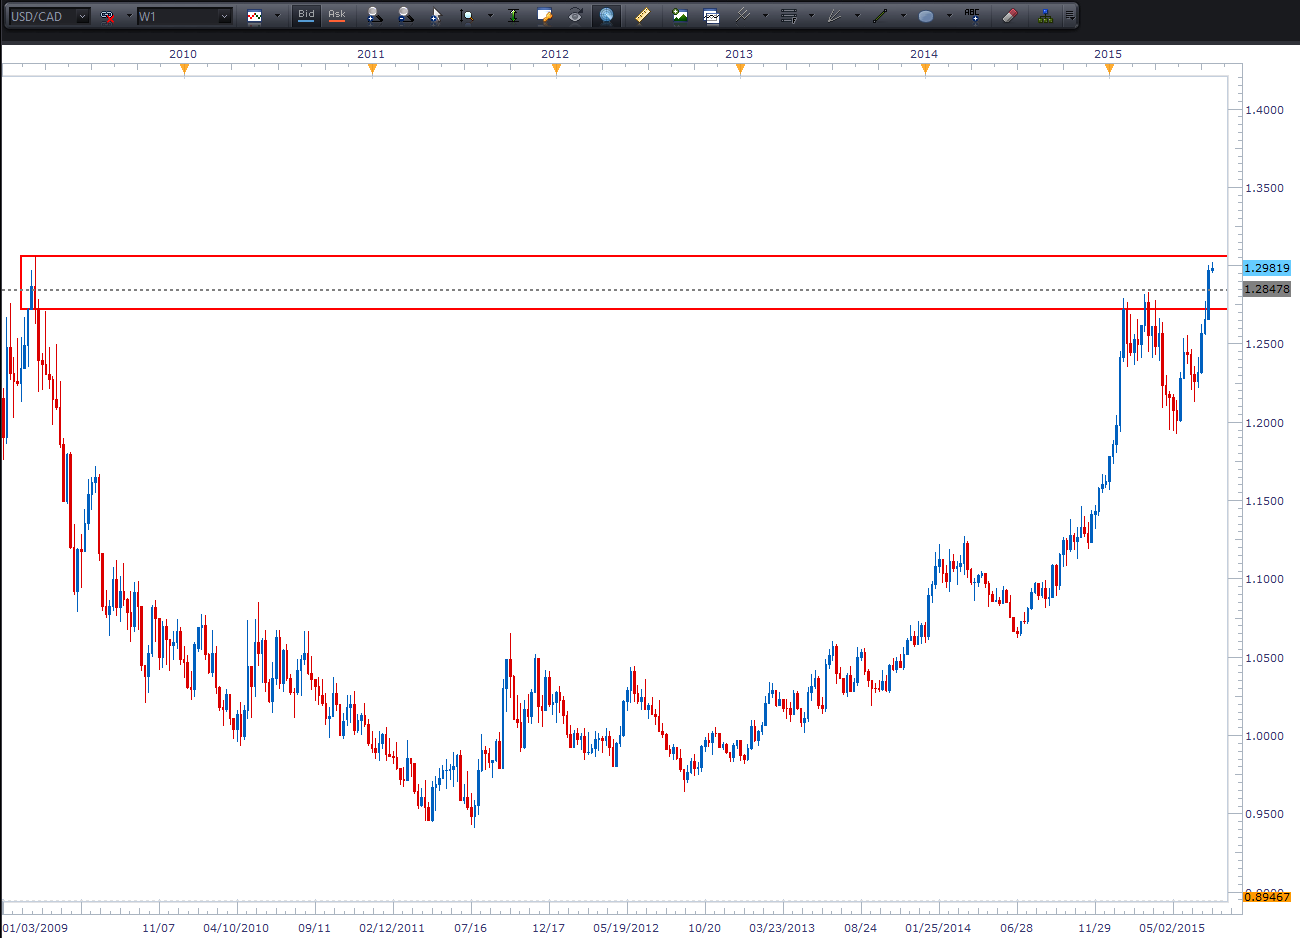Expand the chart type dropdown arrow
The height and width of the screenshot is (938, 1300).
[x=277, y=16]
